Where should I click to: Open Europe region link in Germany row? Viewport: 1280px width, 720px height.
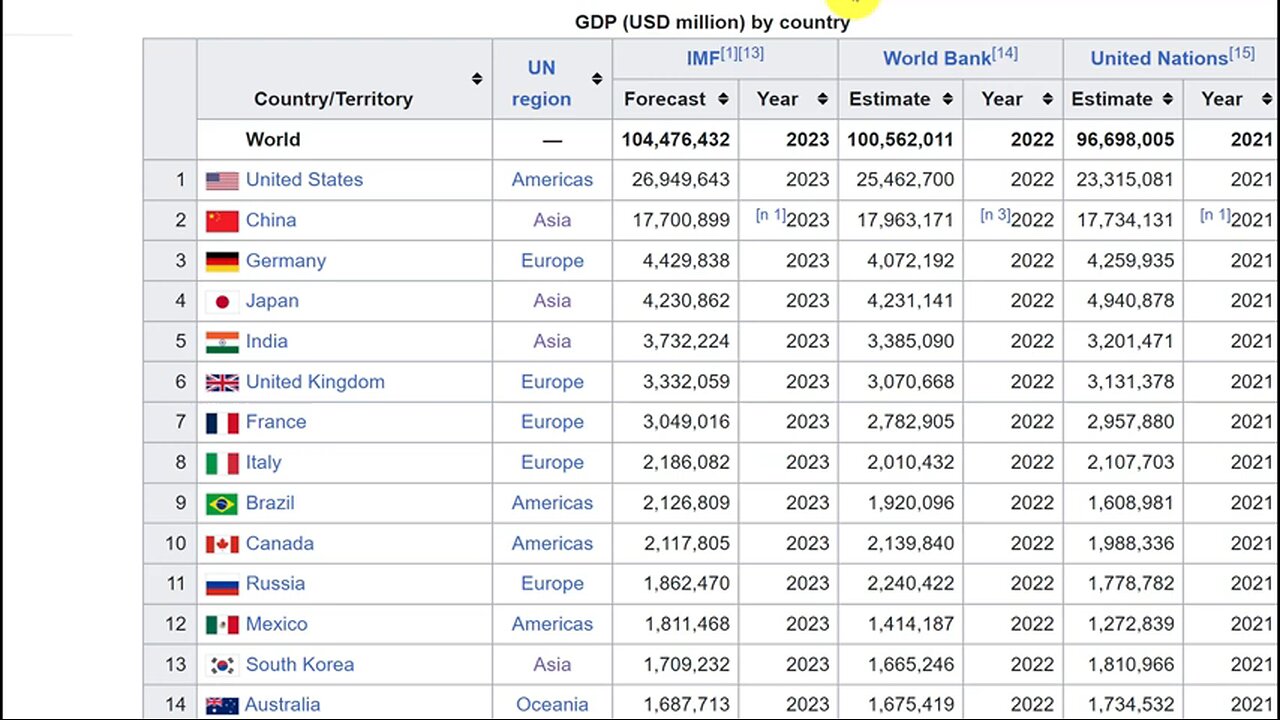pyautogui.click(x=552, y=261)
